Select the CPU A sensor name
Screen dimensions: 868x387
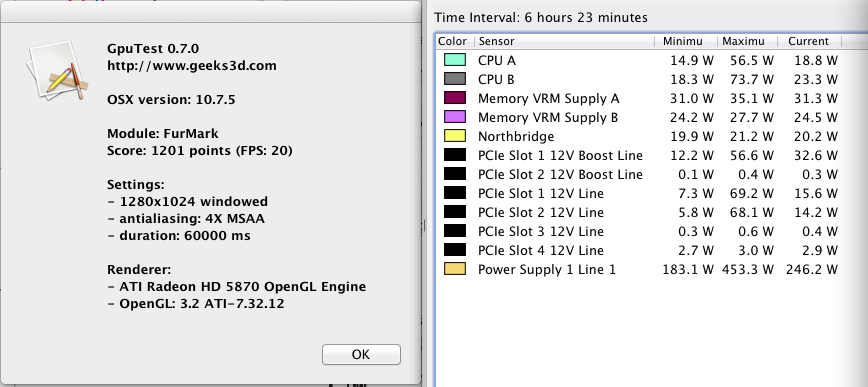pyautogui.click(x=497, y=60)
